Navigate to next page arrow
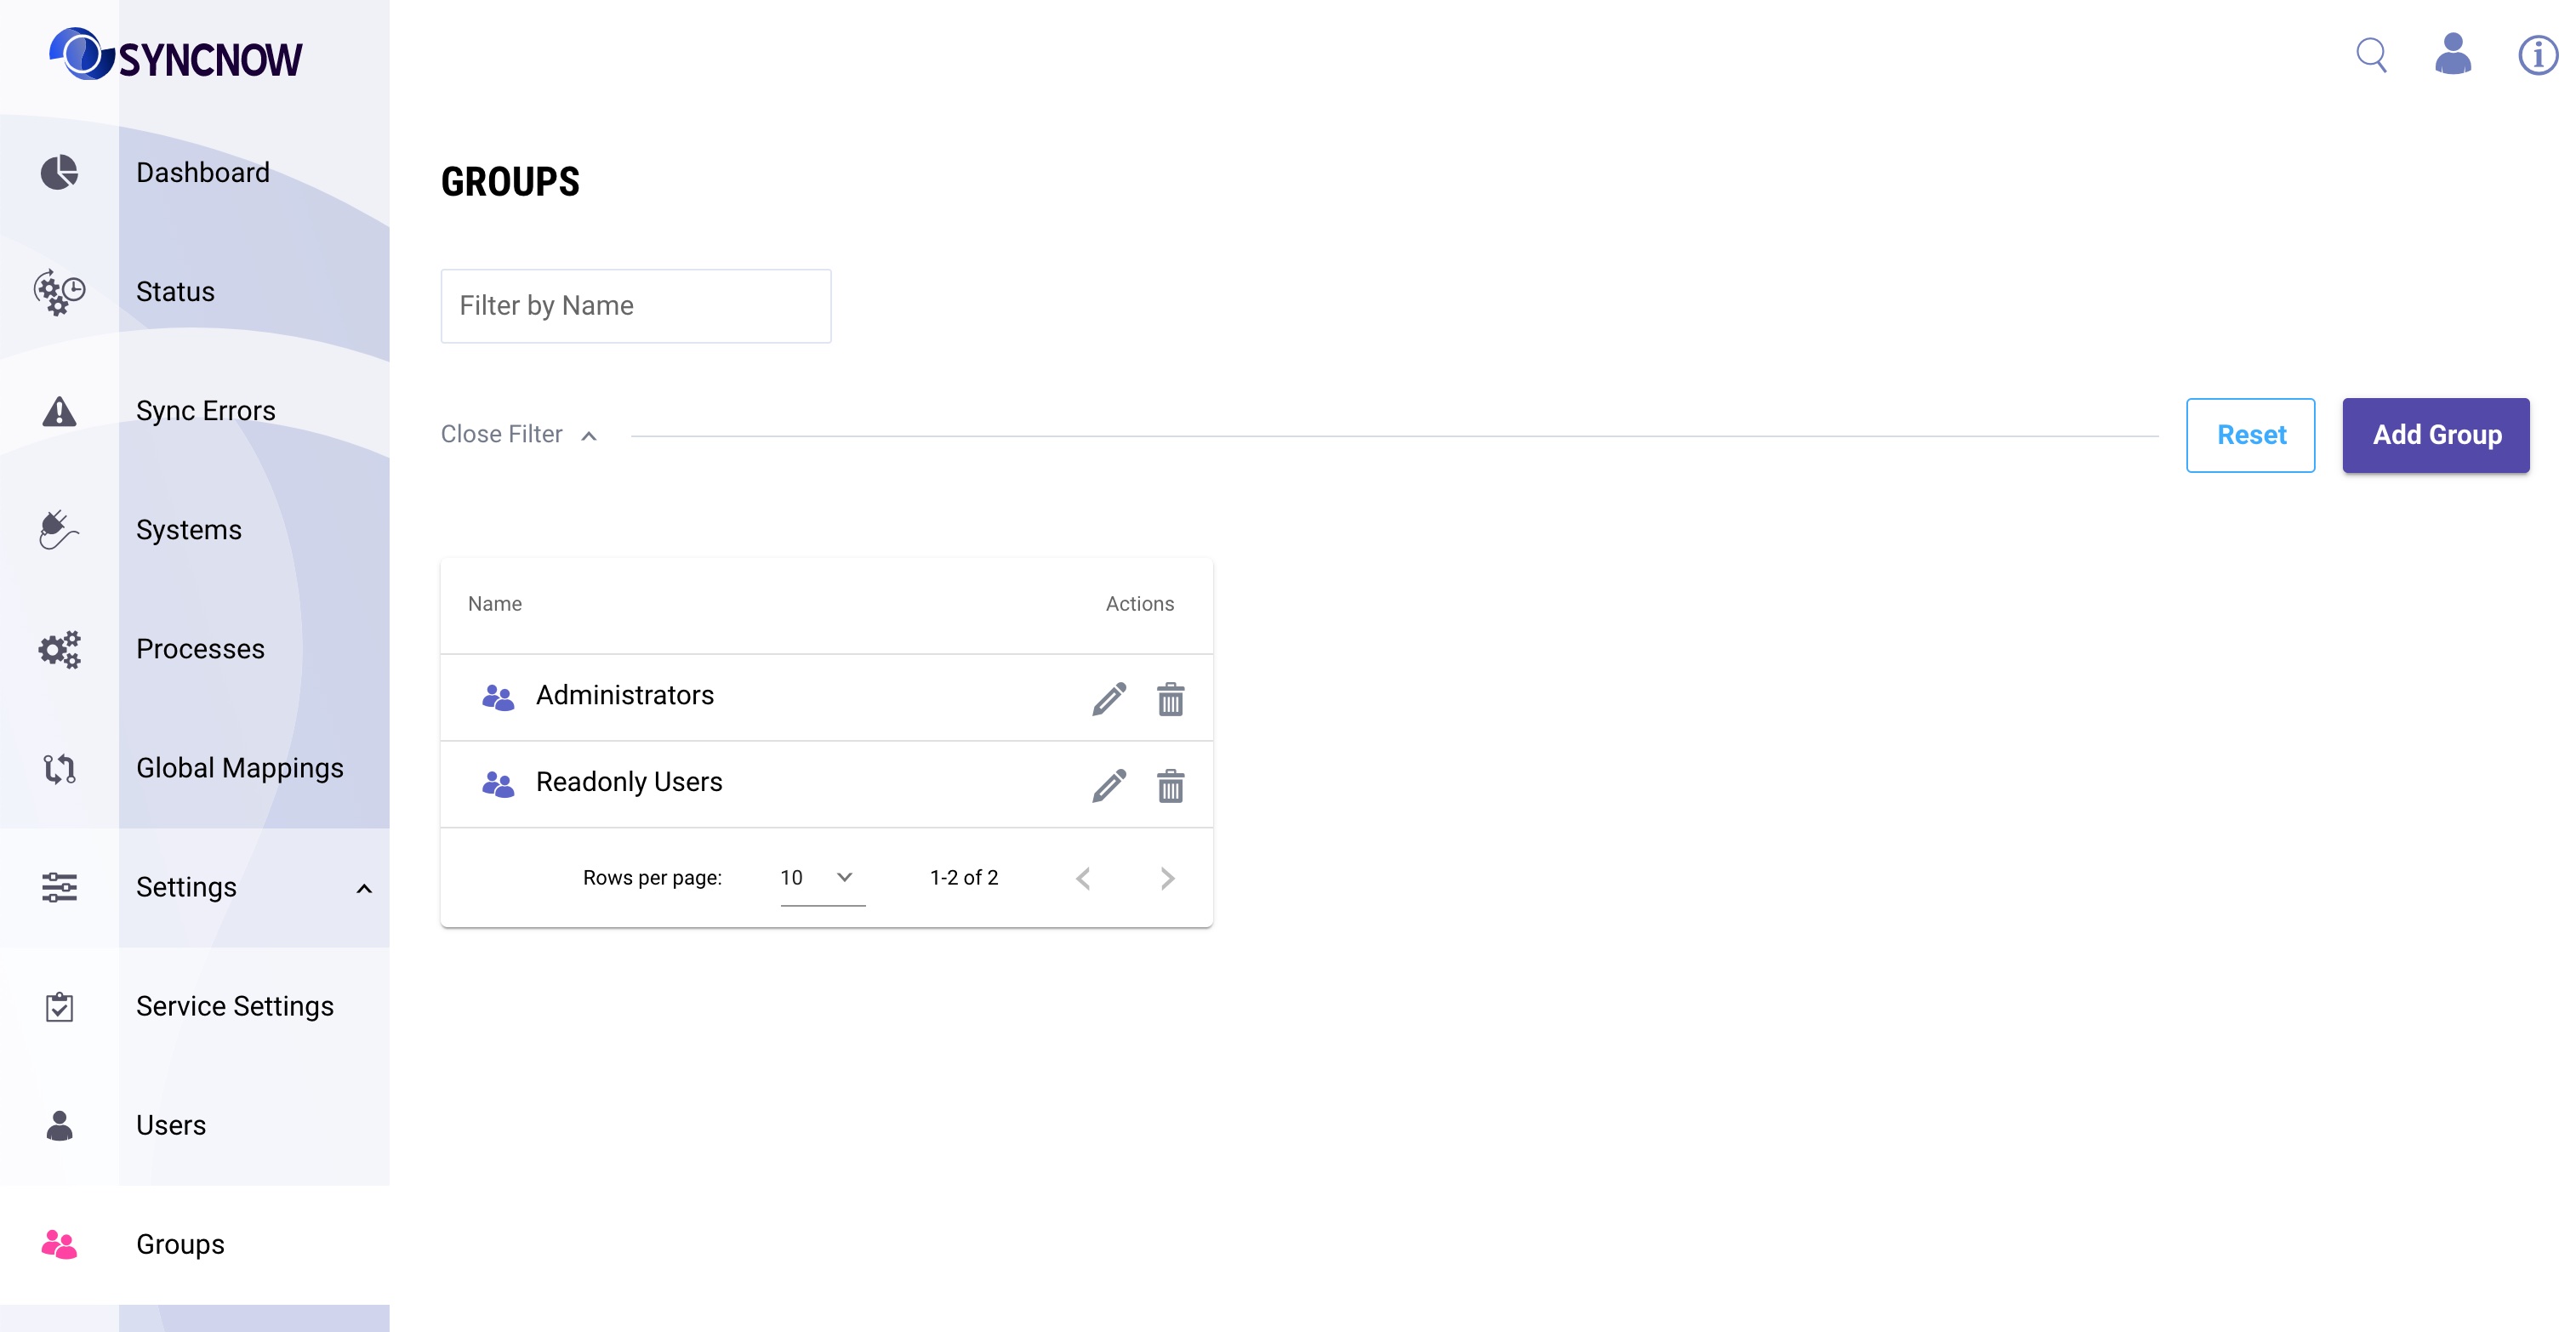Image resolution: width=2576 pixels, height=1332 pixels. [x=1167, y=879]
